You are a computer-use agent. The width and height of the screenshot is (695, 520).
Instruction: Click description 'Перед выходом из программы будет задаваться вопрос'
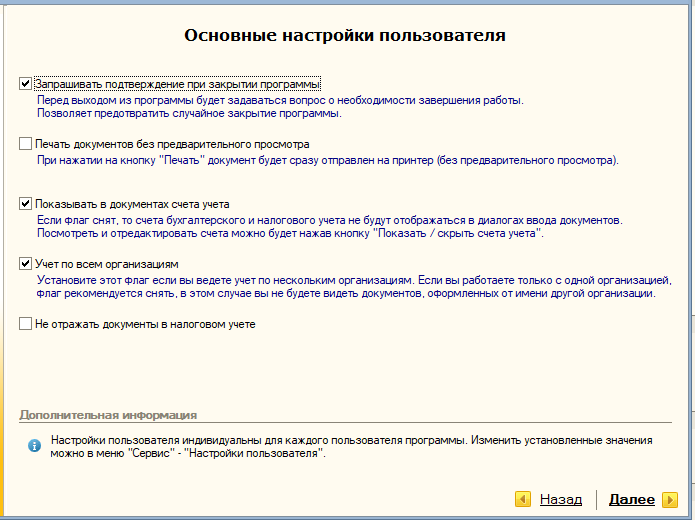pyautogui.click(x=280, y=100)
